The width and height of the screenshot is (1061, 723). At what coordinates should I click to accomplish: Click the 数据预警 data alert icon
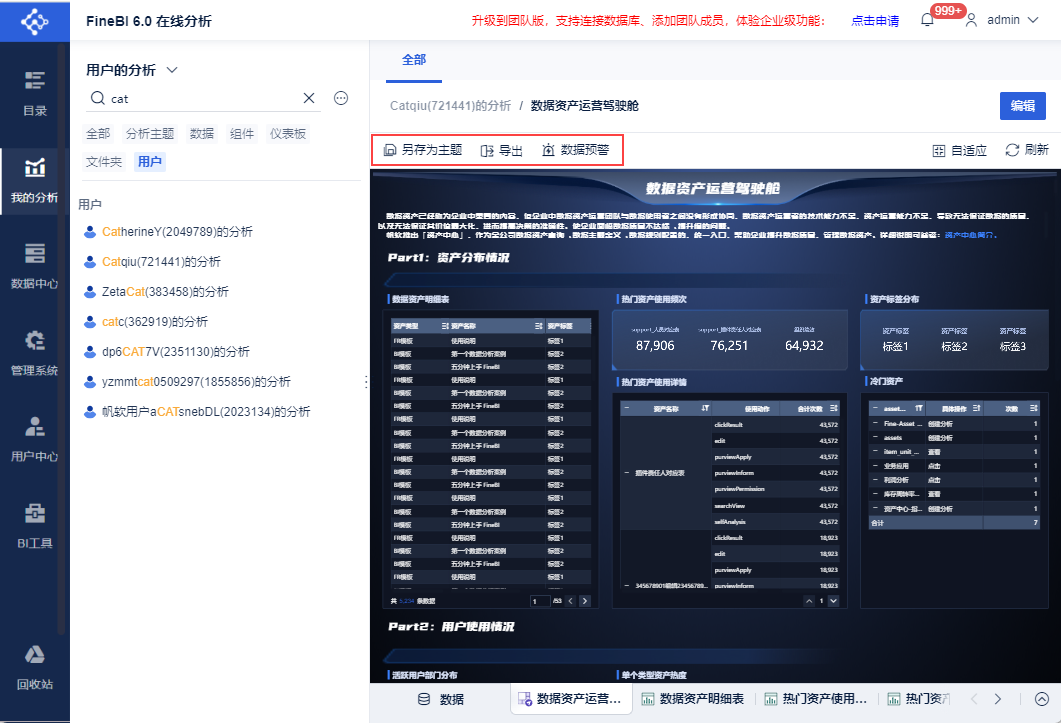548,150
